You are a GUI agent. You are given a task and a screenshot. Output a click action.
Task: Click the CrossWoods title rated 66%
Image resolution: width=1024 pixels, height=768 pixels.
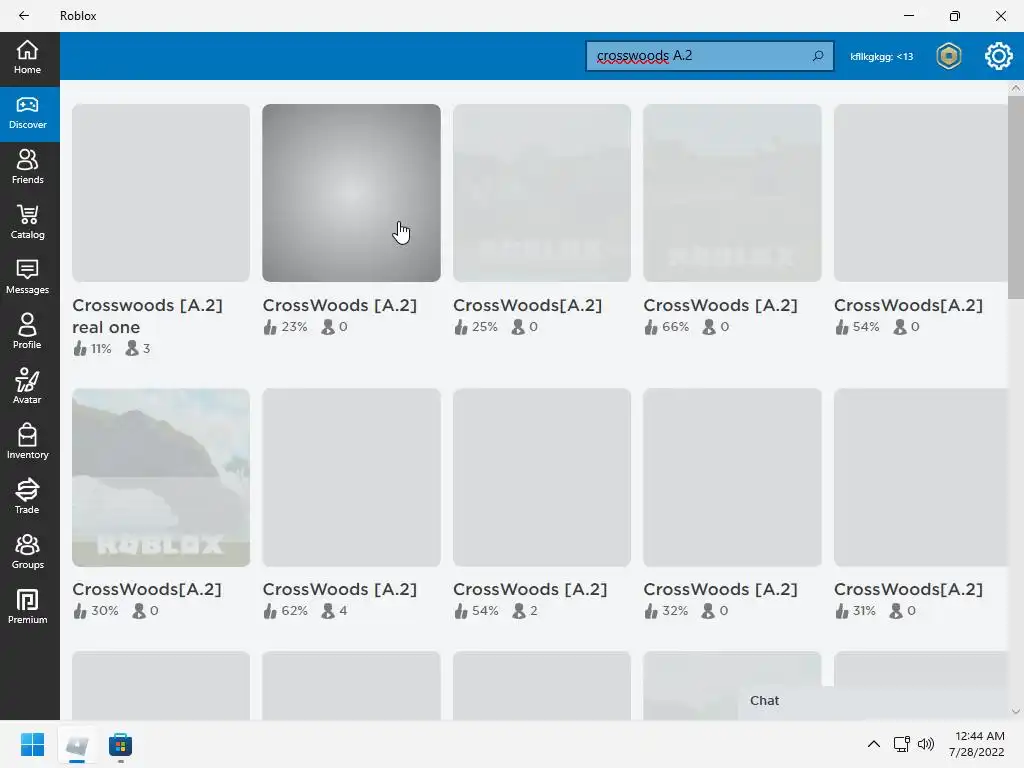pos(720,305)
